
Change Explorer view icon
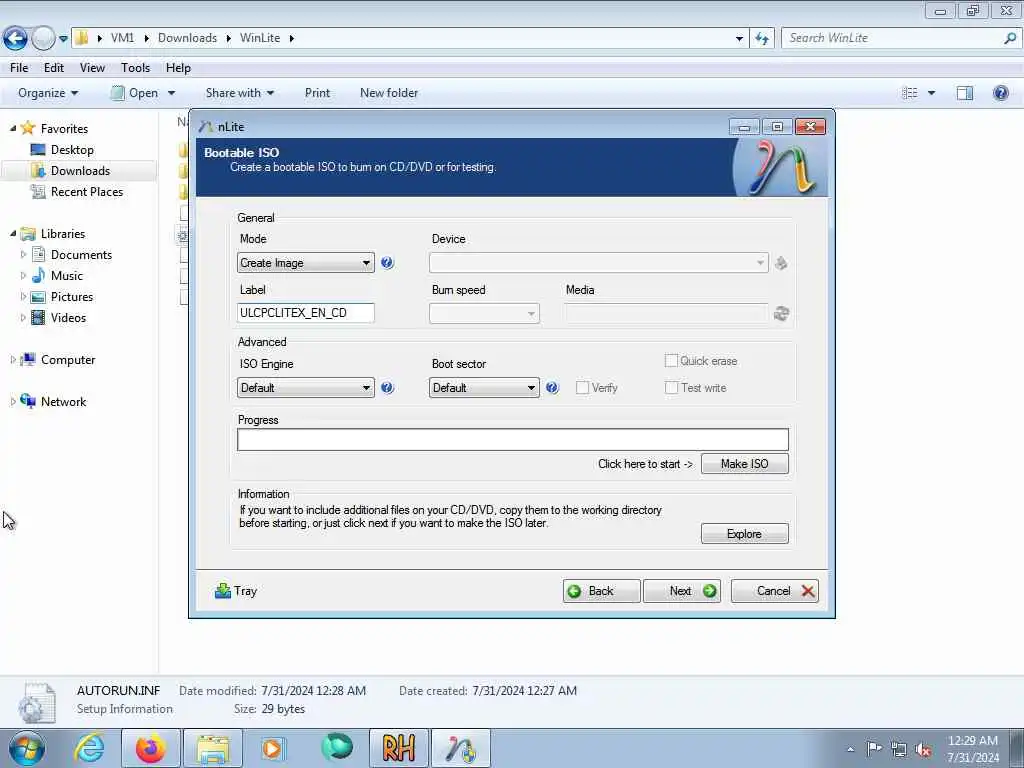click(910, 93)
